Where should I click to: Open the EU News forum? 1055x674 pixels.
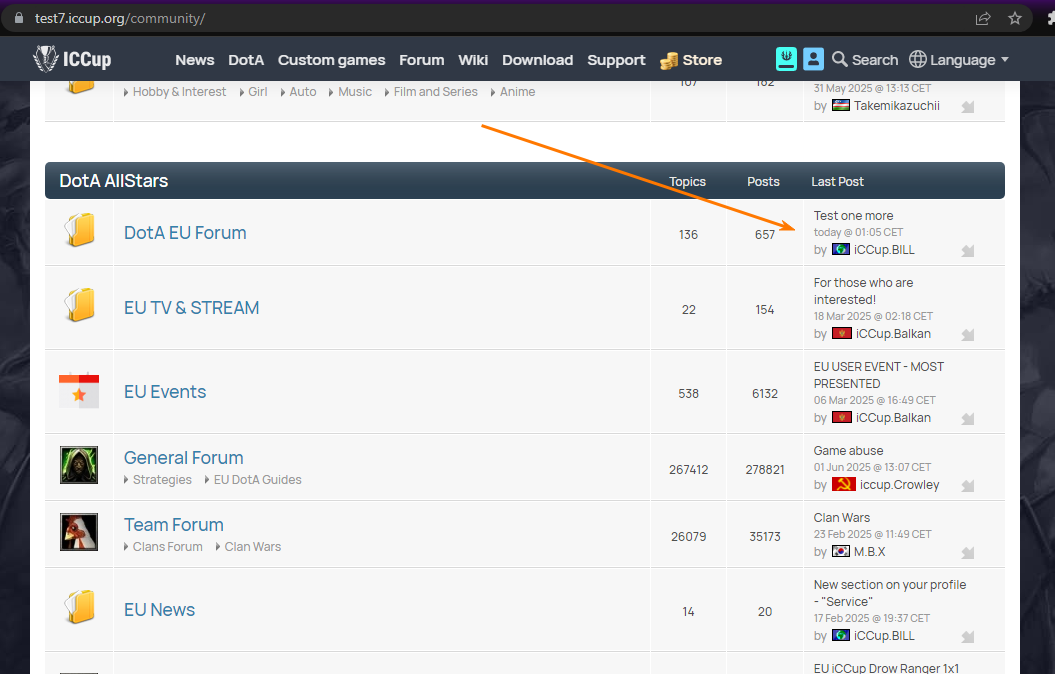click(x=159, y=609)
